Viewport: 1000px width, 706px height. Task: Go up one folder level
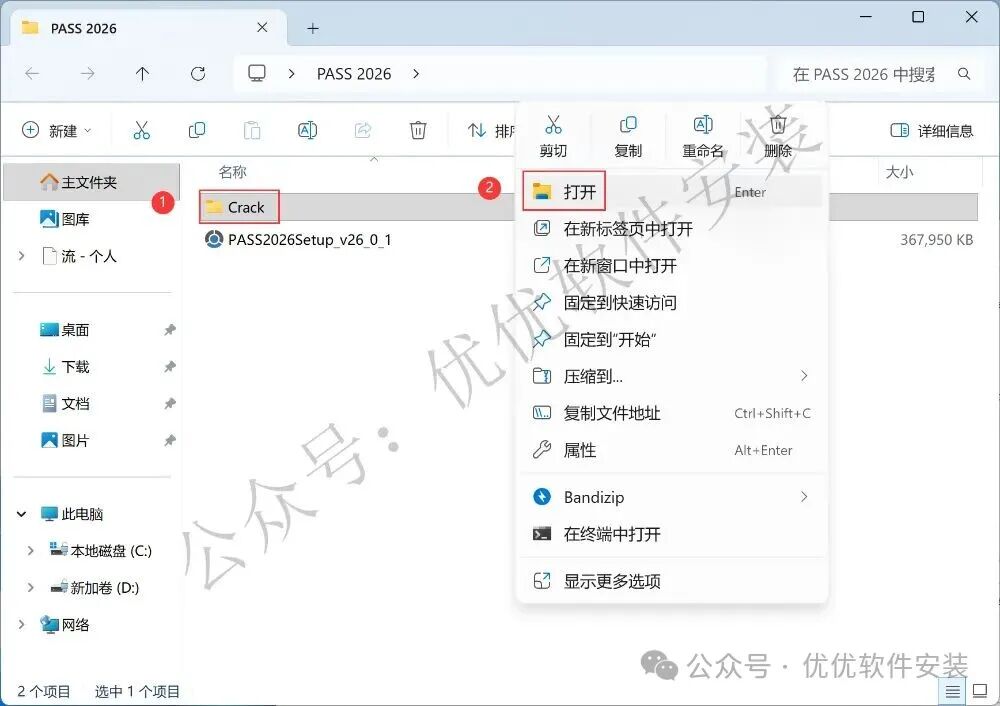142,74
